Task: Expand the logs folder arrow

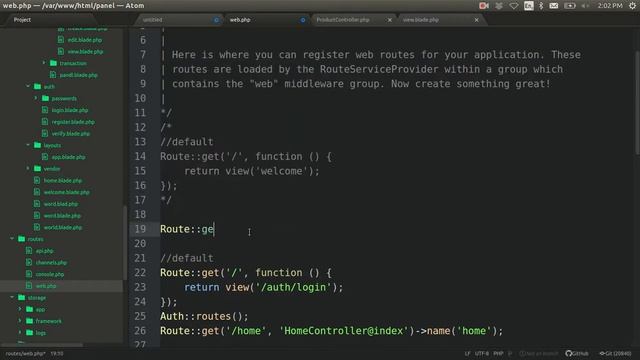Action: coord(20,333)
